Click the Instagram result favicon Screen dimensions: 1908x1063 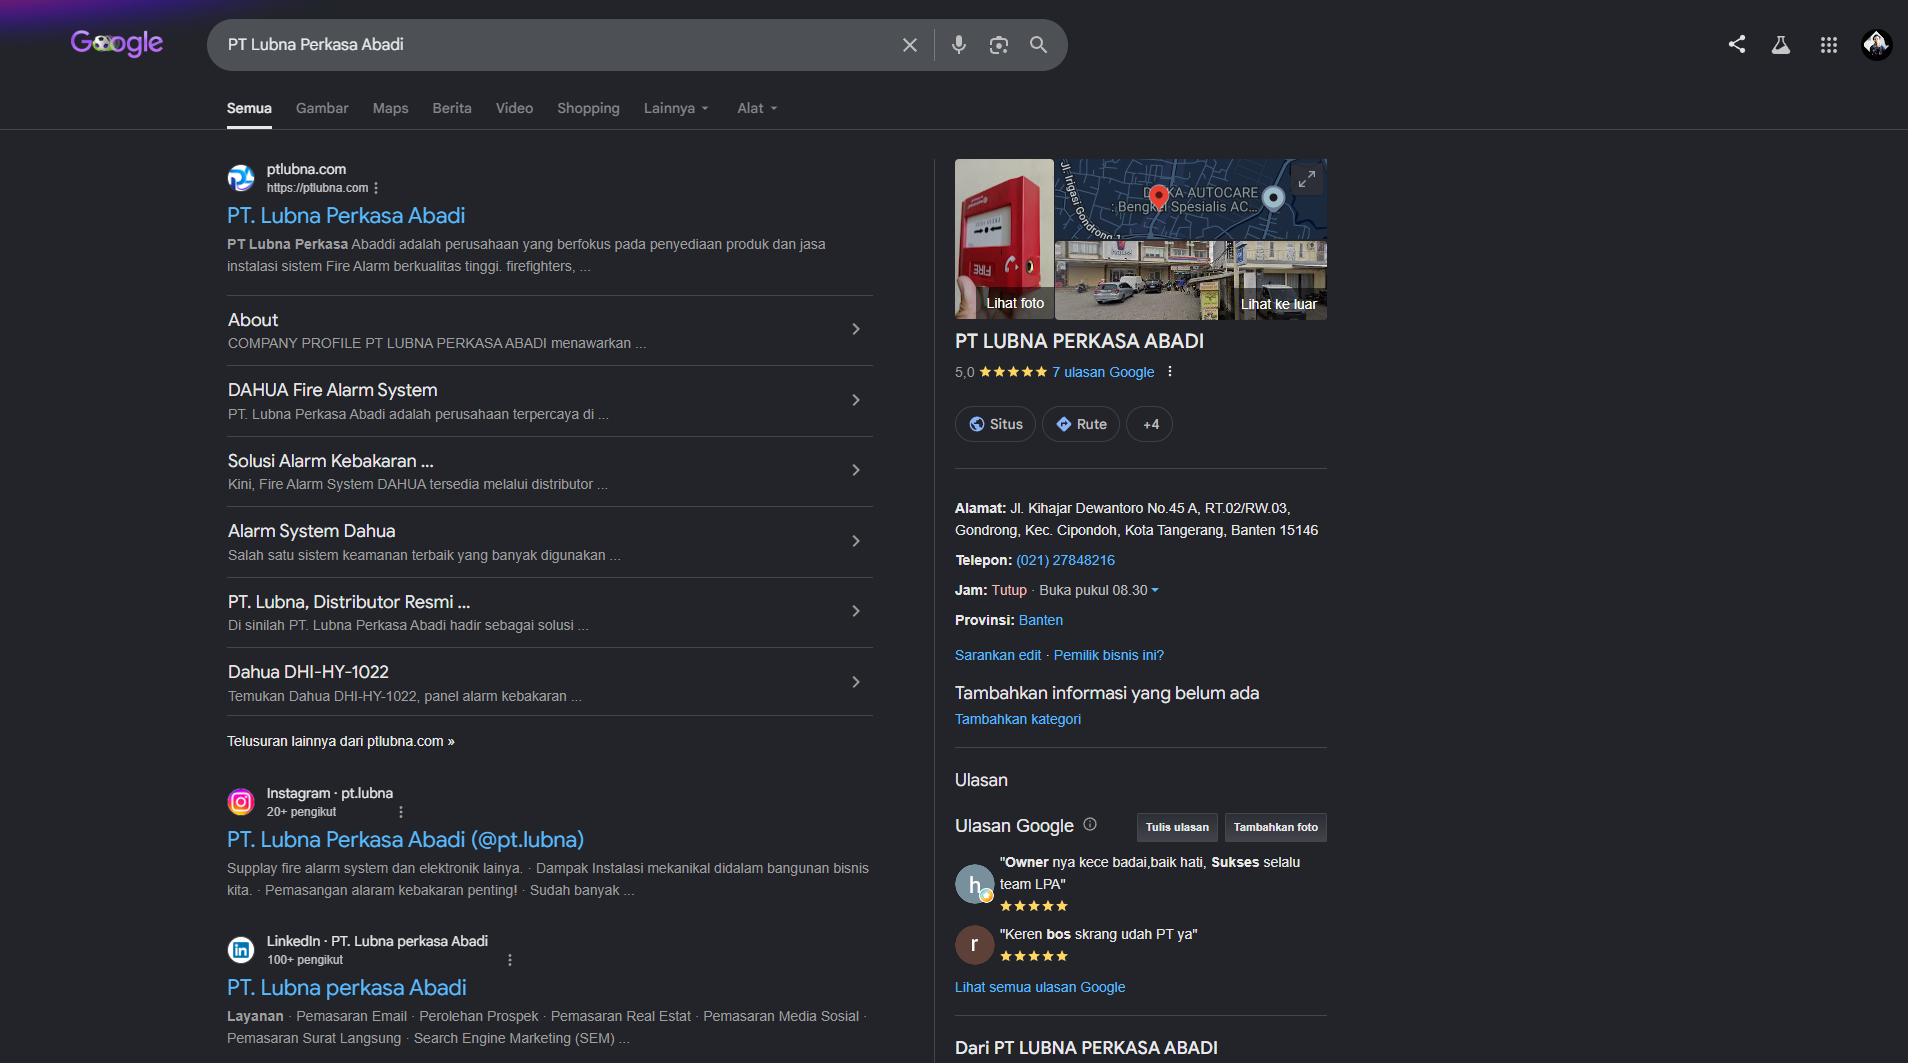(241, 802)
